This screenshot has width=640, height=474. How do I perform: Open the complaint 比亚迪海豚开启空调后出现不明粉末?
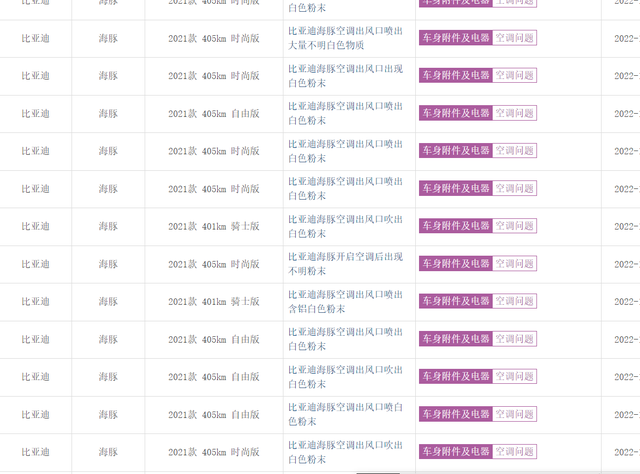346,264
